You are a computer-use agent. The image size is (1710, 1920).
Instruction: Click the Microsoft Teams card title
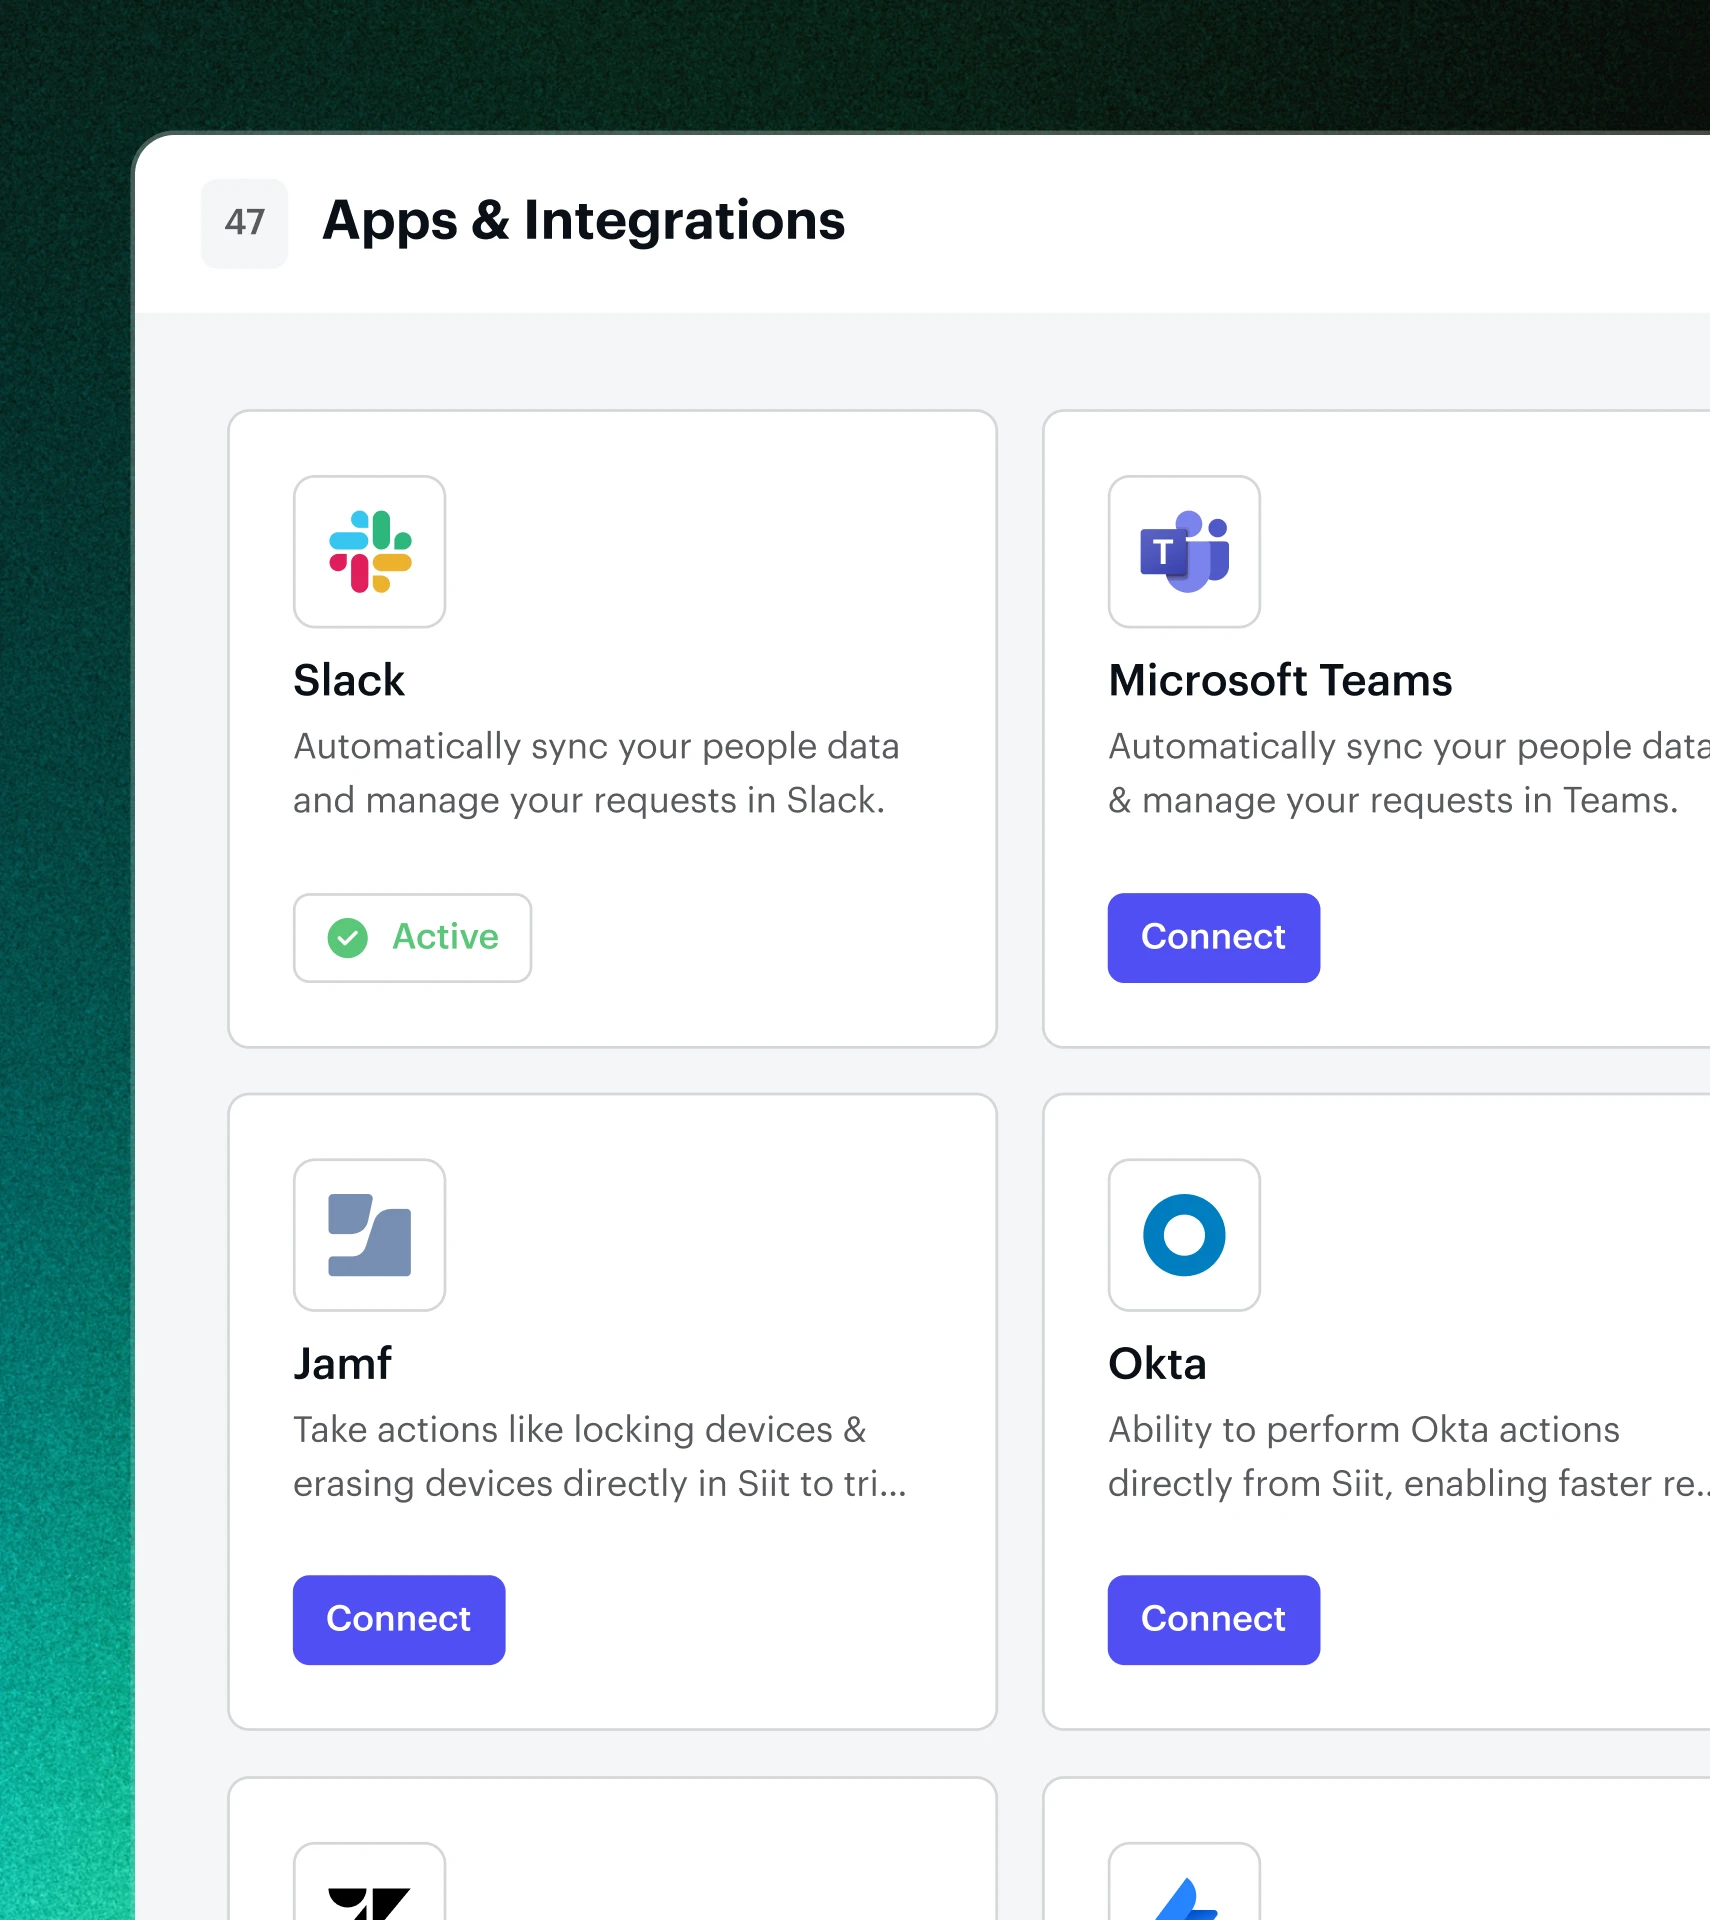coord(1280,681)
